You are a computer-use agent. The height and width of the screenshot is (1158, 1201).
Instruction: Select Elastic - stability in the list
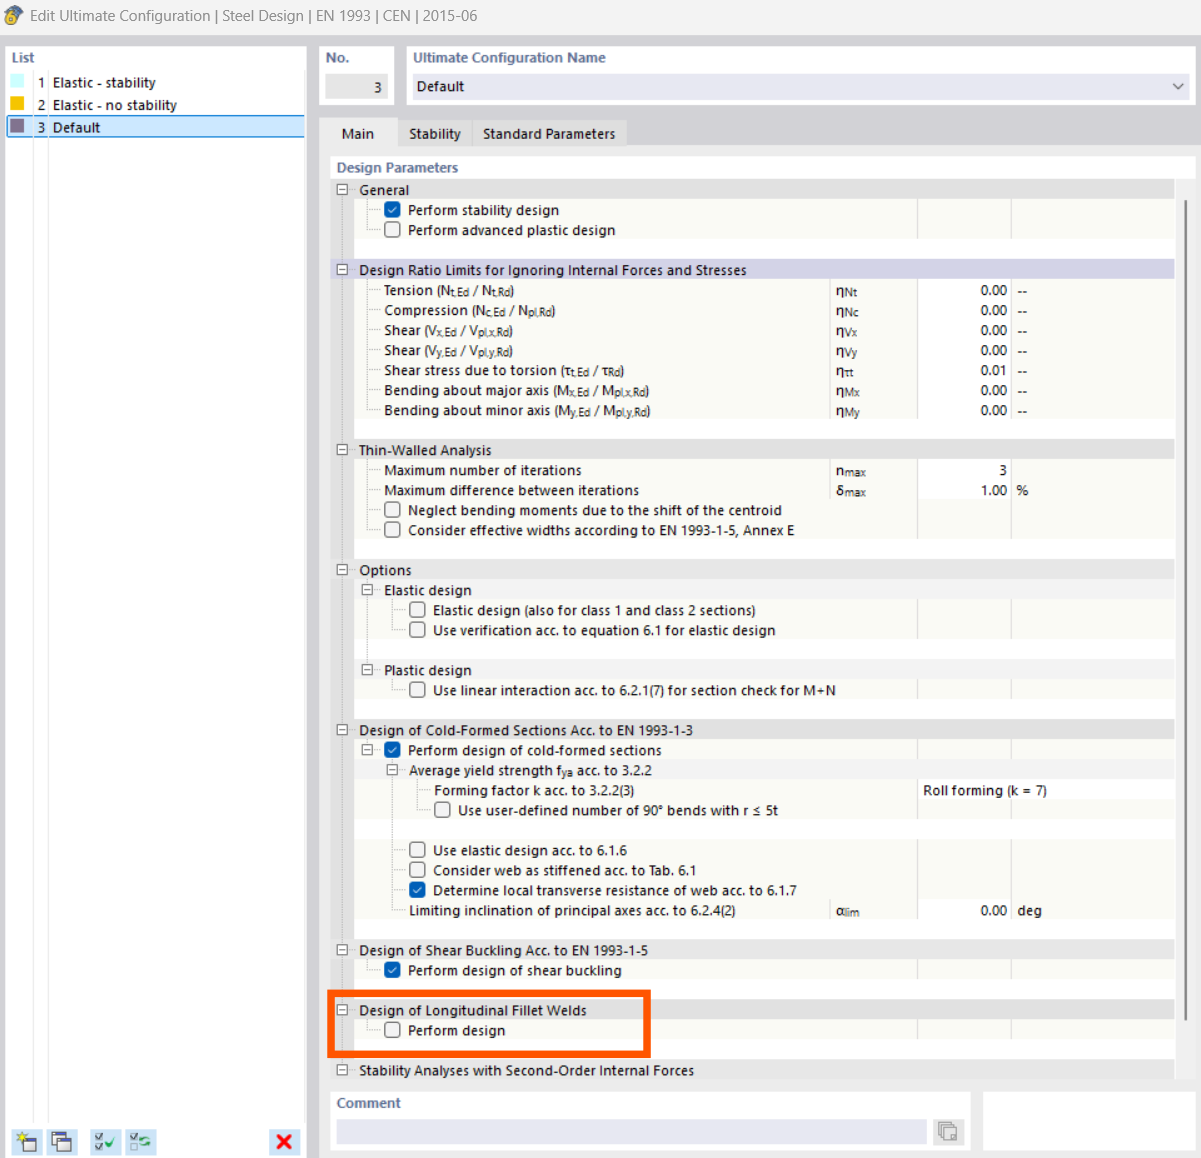(x=104, y=83)
